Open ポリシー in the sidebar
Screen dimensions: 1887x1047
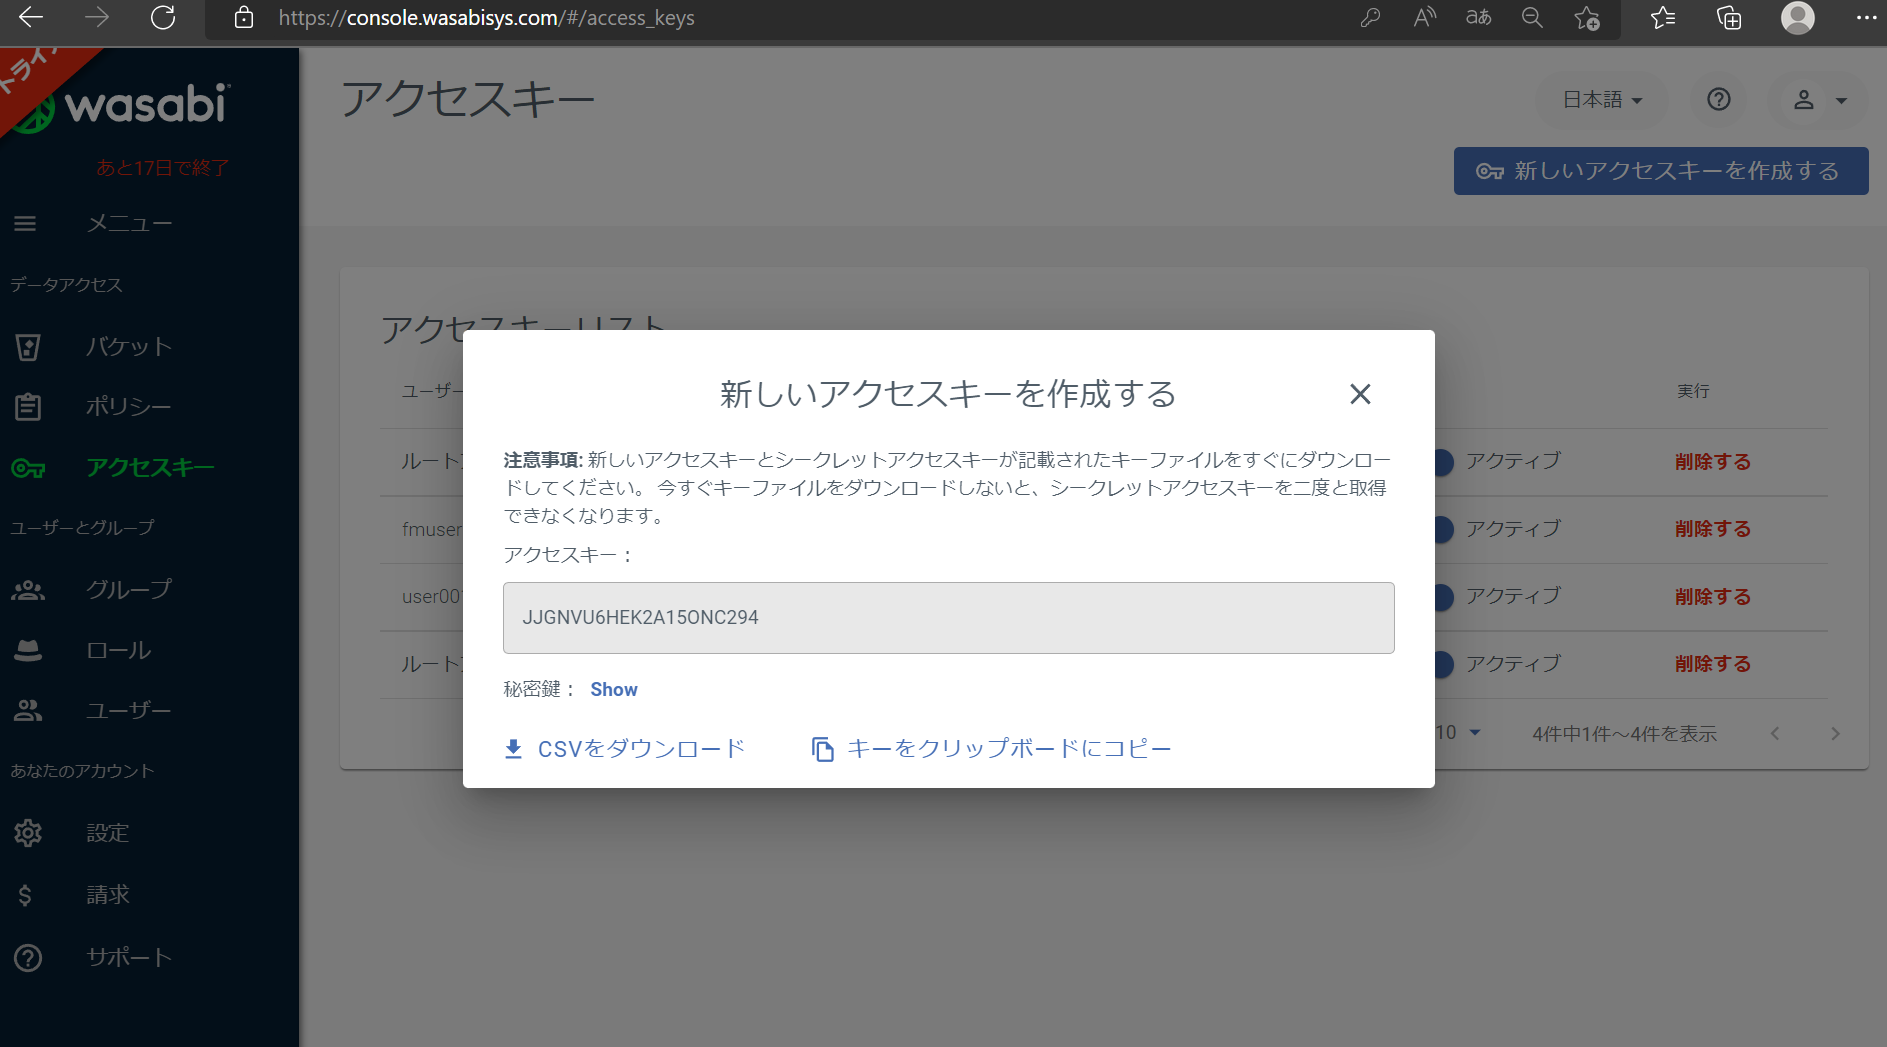[128, 407]
